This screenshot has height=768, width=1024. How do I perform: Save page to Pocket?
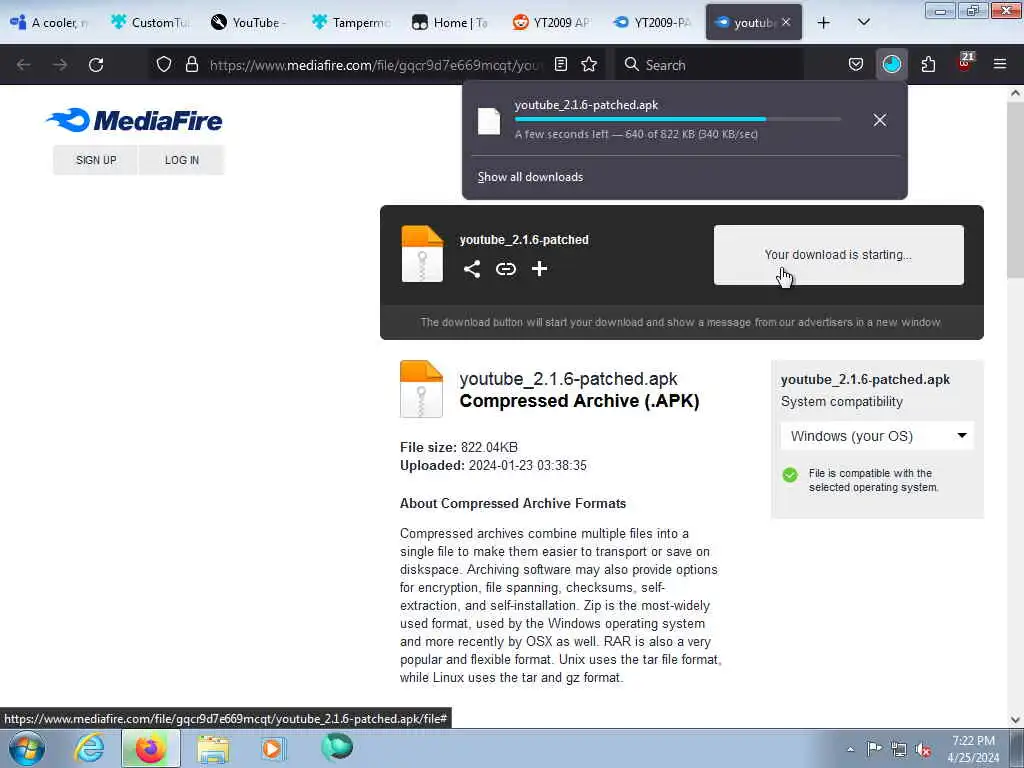click(856, 64)
